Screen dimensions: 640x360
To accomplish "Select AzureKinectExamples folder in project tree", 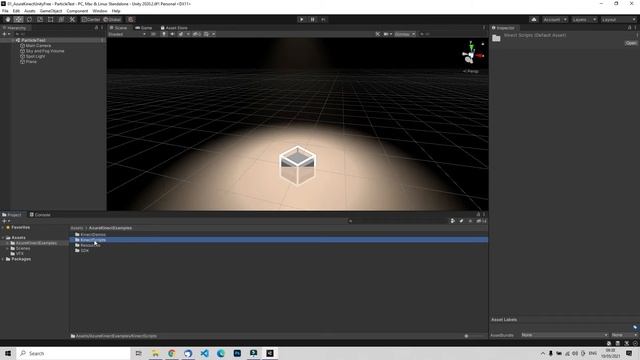I will pos(36,243).
